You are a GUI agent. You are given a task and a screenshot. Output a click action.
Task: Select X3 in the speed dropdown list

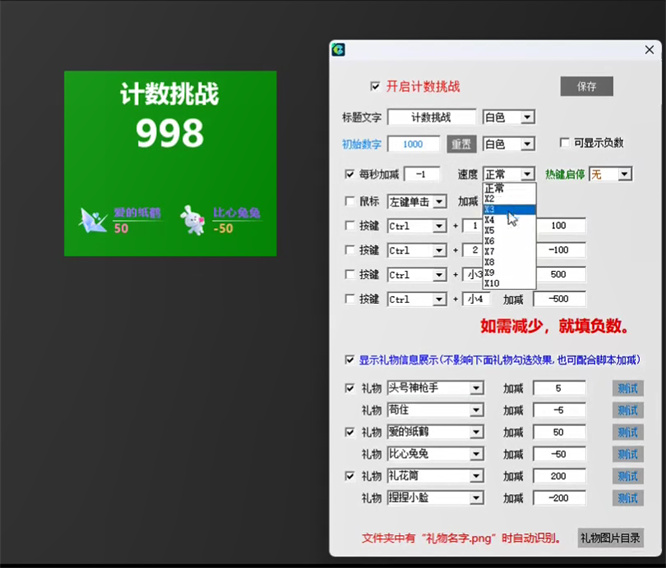509,210
